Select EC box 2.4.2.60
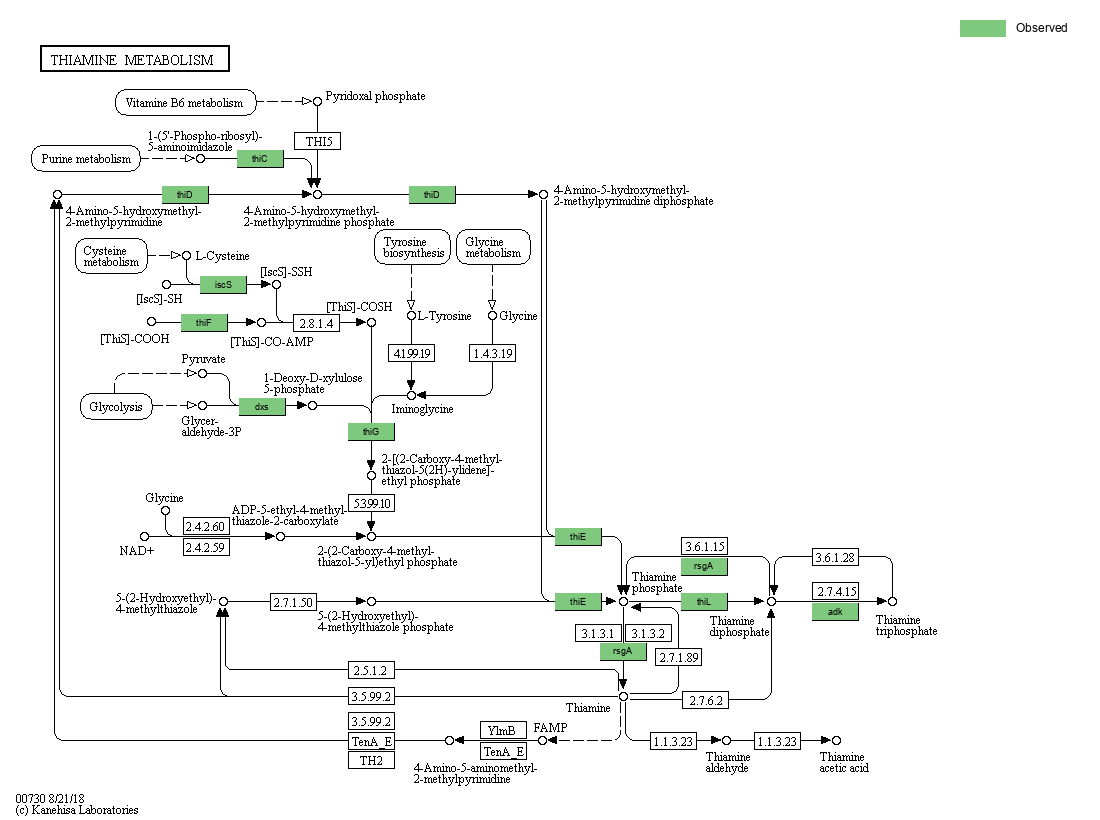 (x=206, y=526)
